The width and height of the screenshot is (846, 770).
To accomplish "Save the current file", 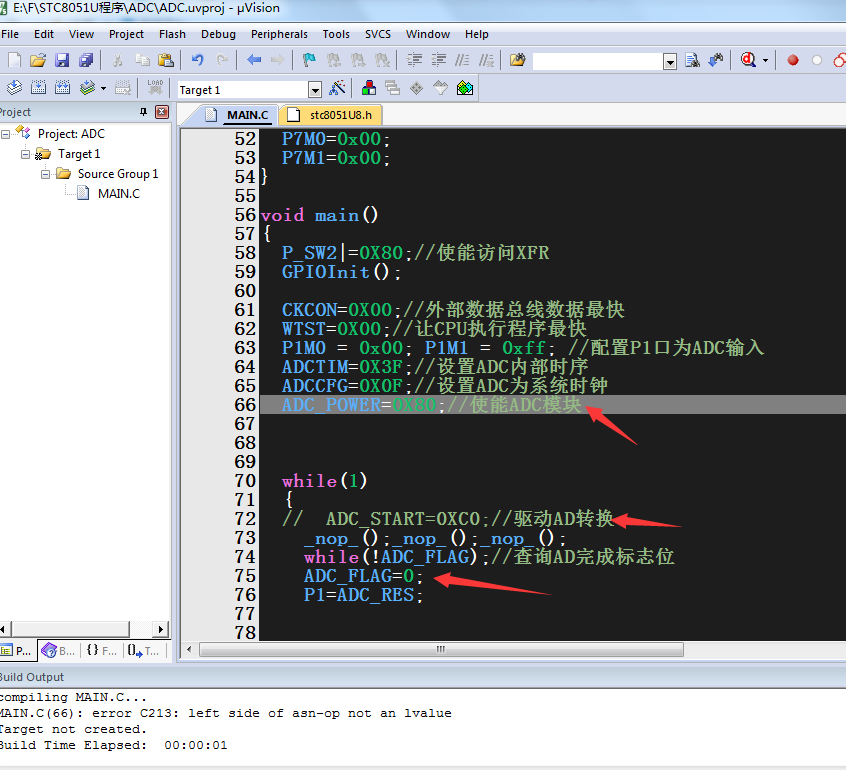I will pyautogui.click(x=62, y=60).
